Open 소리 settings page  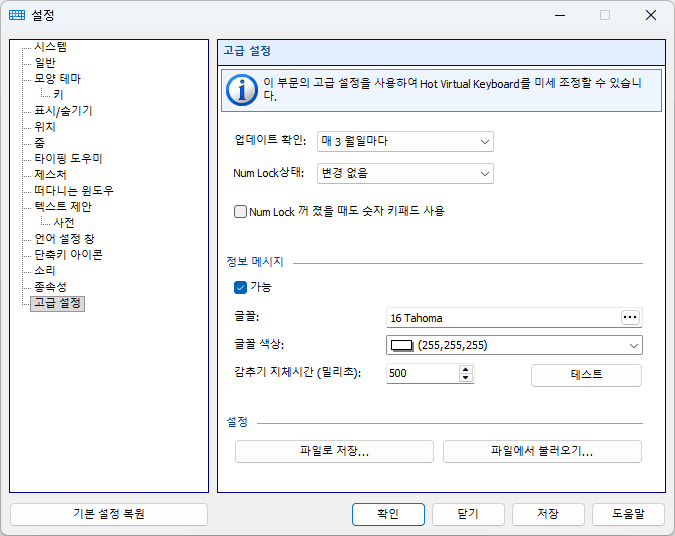45,271
